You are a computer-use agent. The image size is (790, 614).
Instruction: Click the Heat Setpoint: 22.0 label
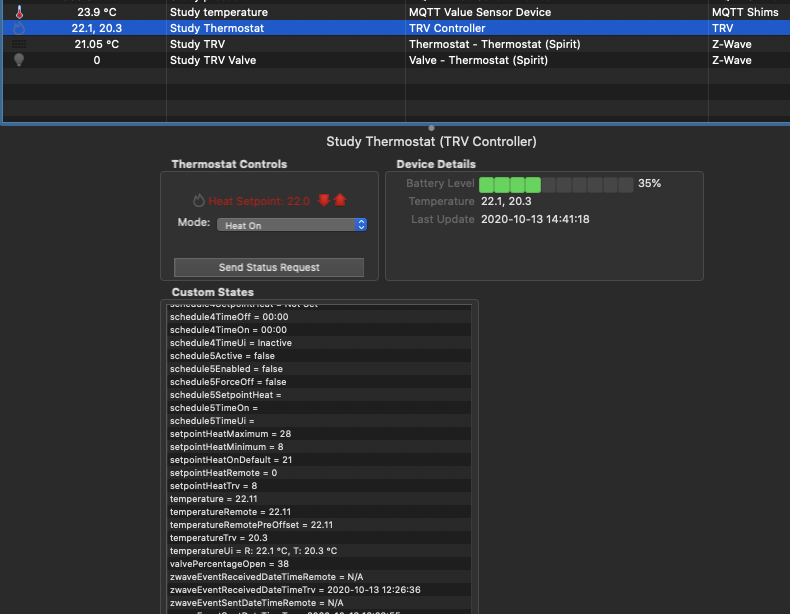tap(259, 201)
